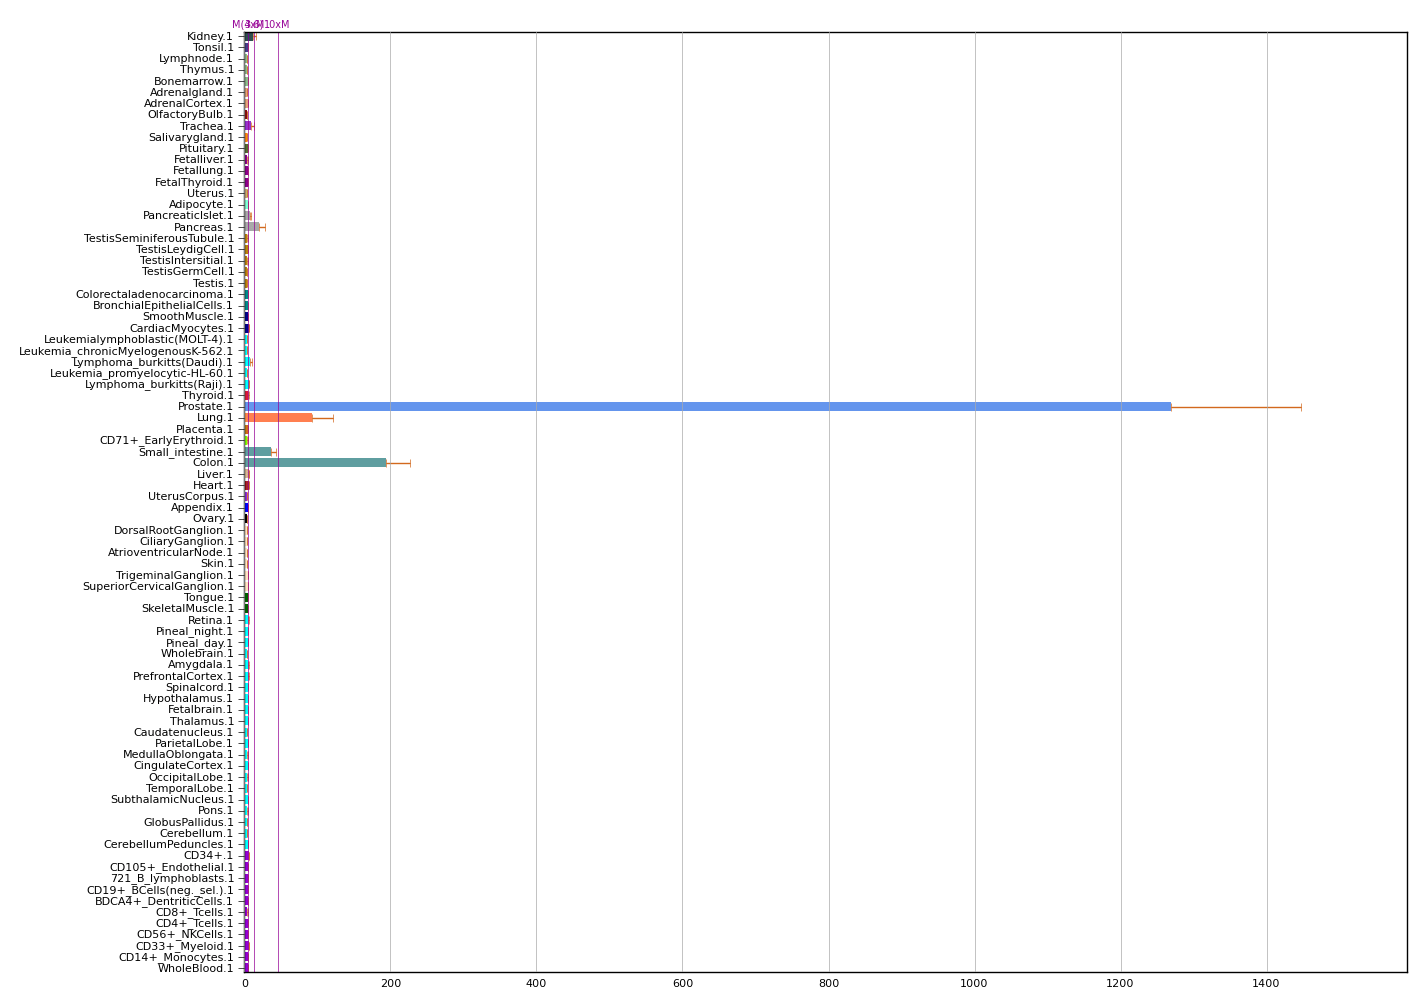Select the TestisSeminiferousTubule.1 label
Viewport: 1426px width, 1008px height.
point(158,239)
